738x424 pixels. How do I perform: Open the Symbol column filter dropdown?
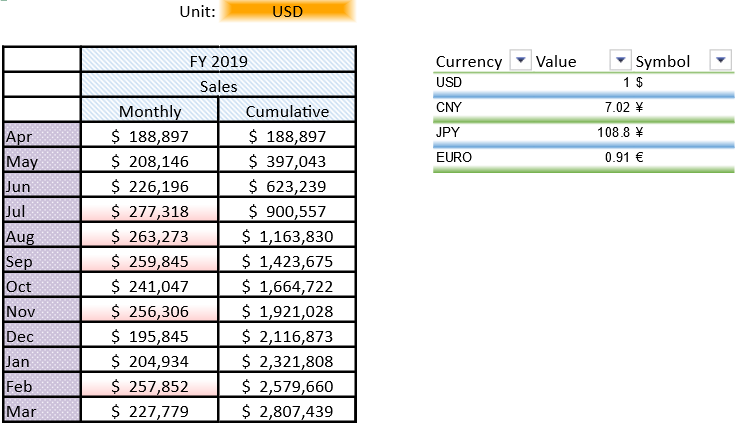tap(720, 61)
